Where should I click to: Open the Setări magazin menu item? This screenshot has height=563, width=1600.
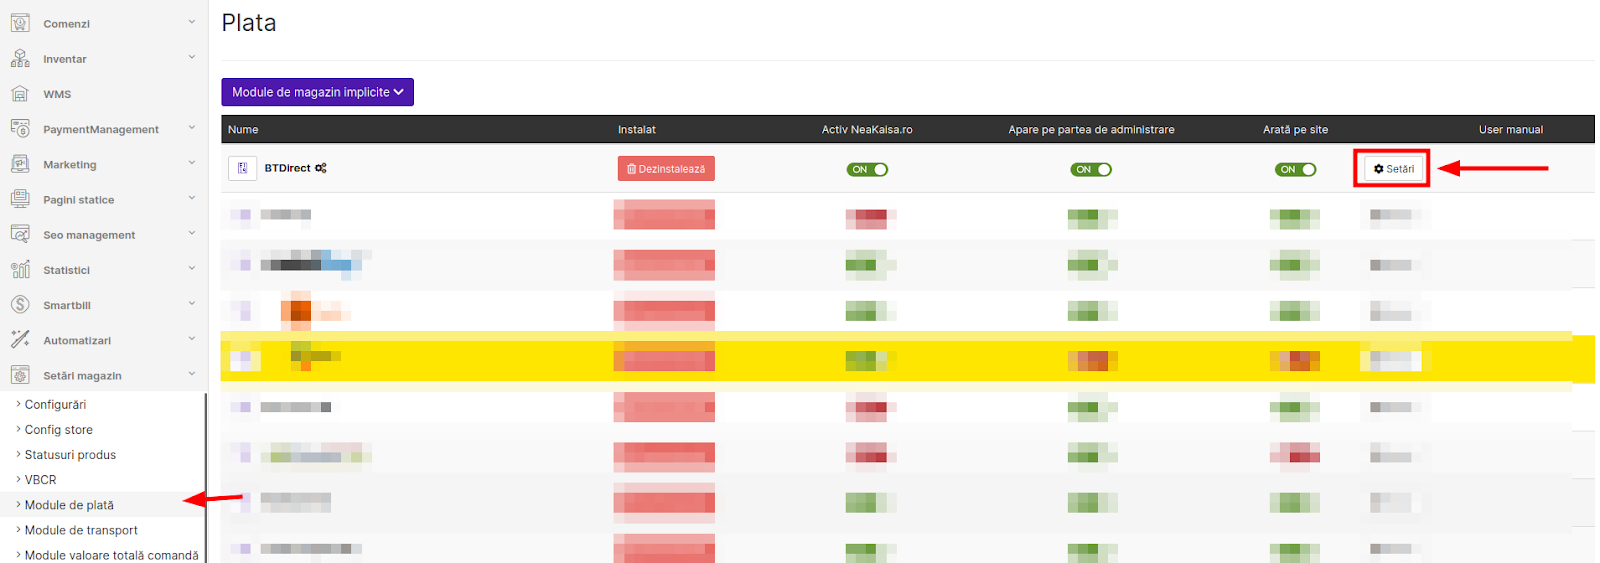(x=82, y=376)
